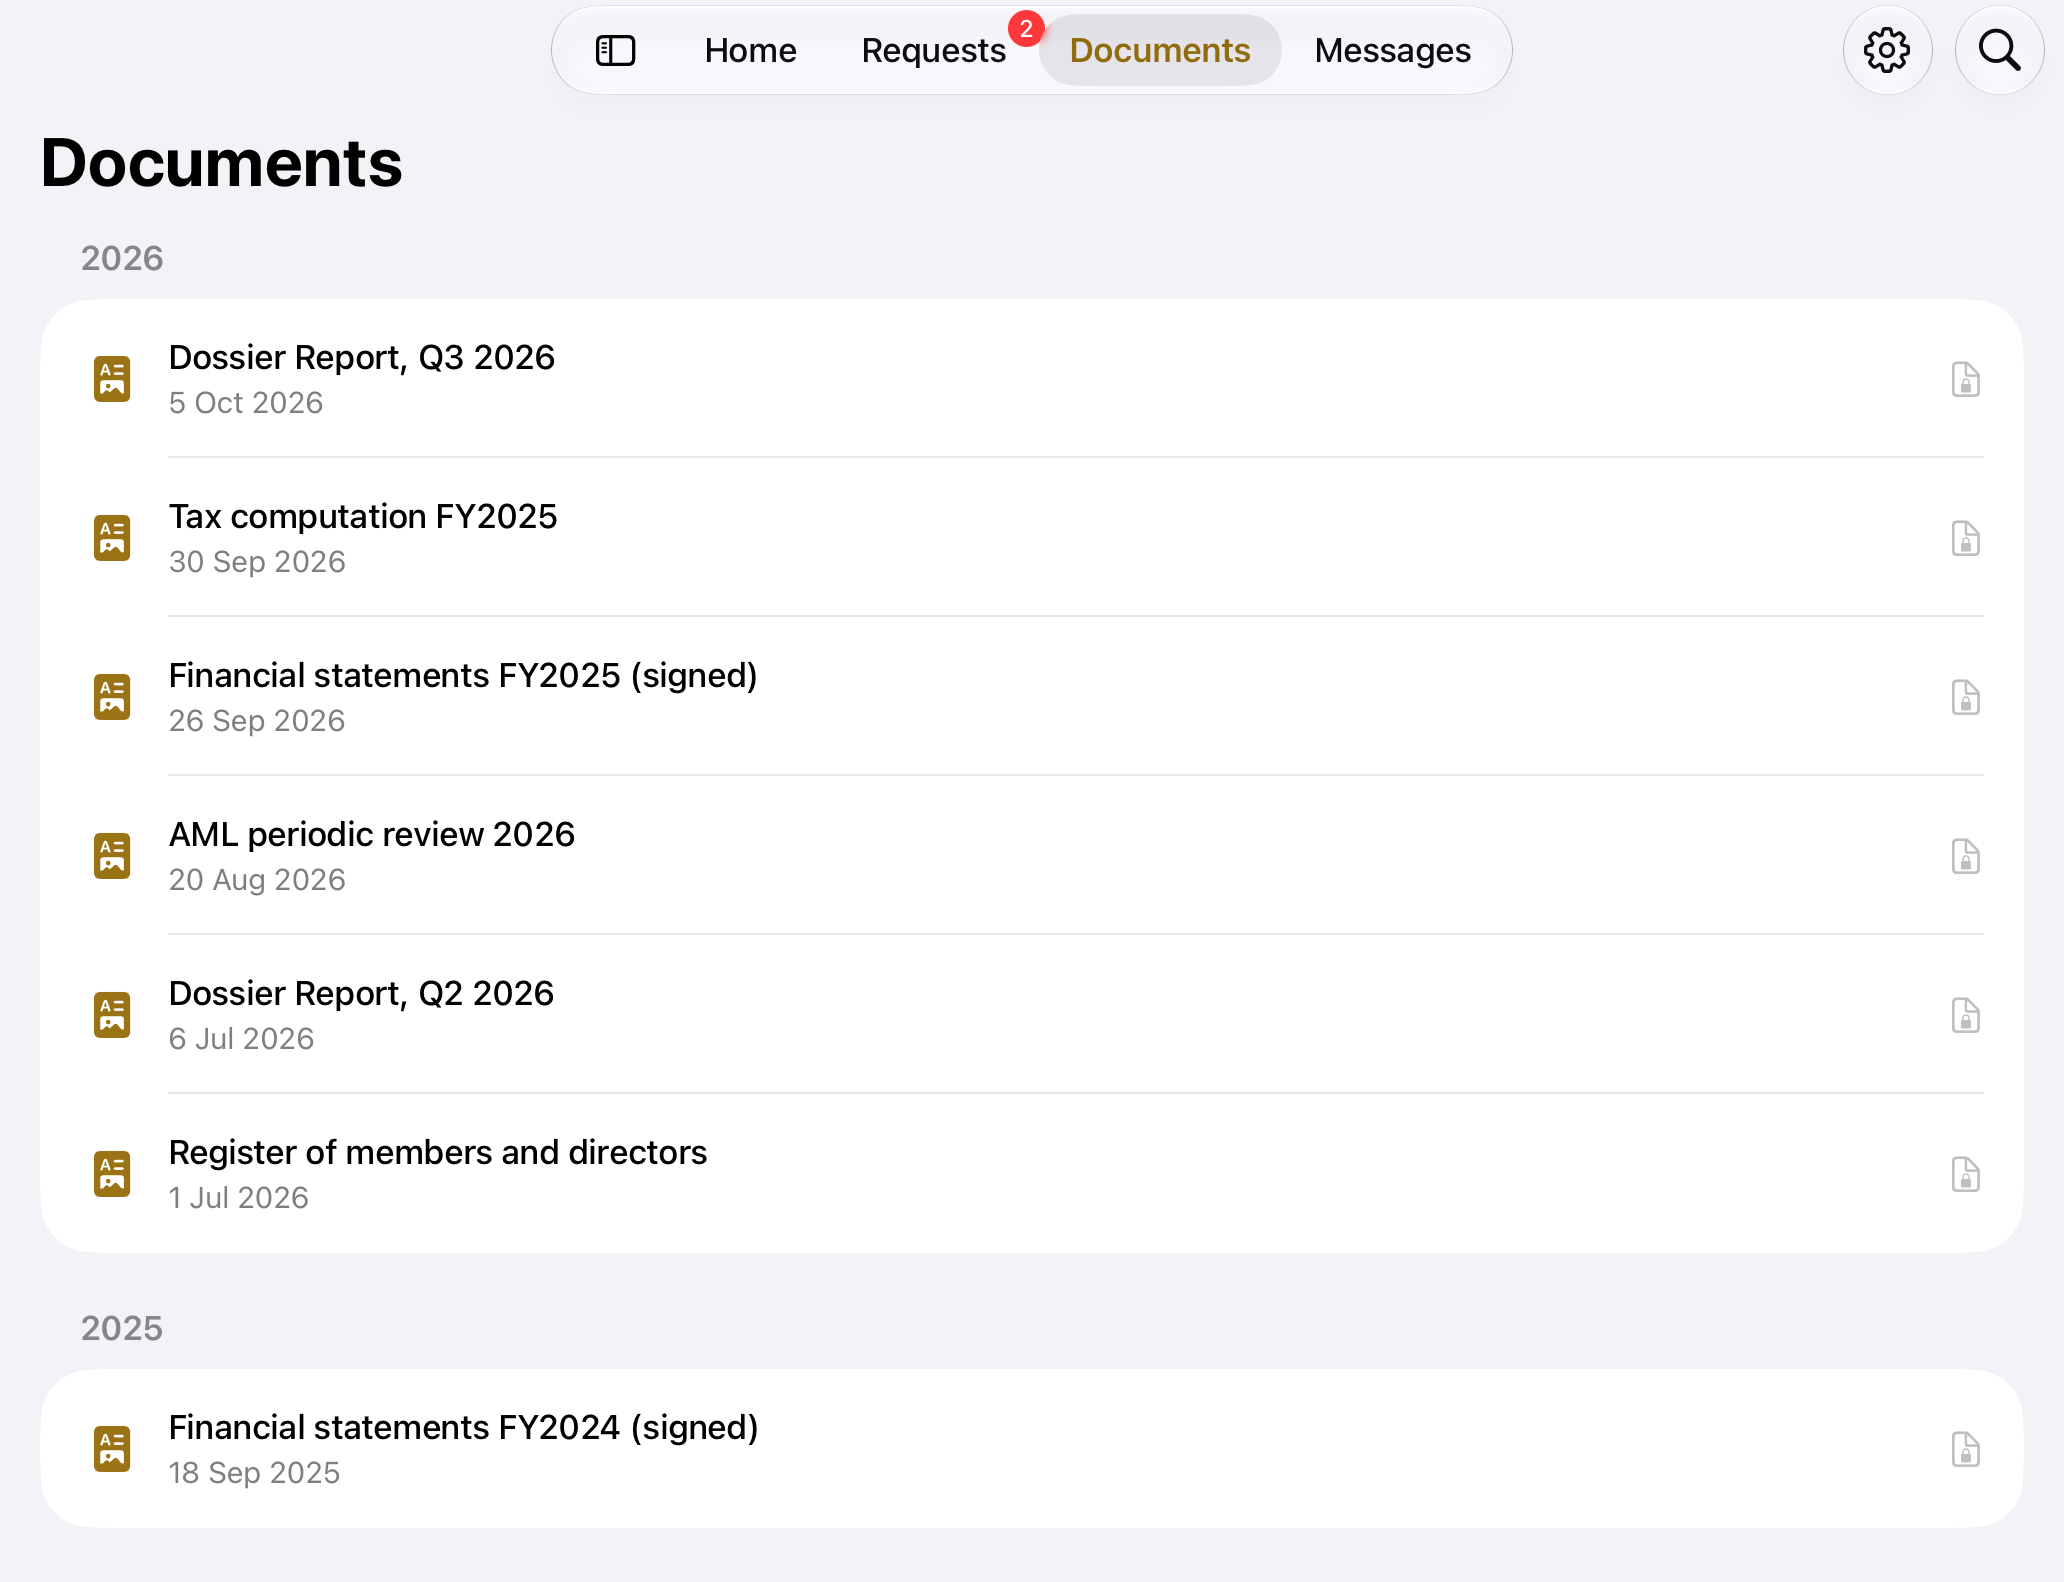Click locked file icon on Tax computation row

point(1965,538)
